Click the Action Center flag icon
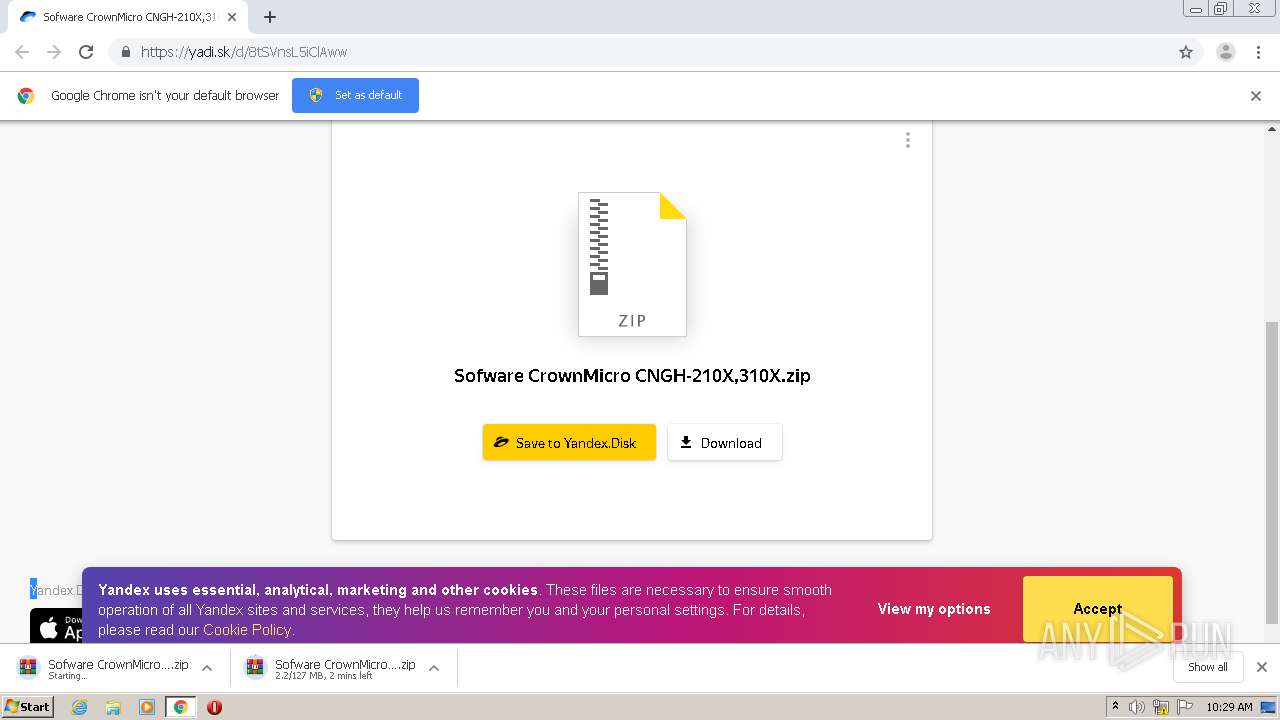The width and height of the screenshot is (1280, 720). (x=1184, y=707)
